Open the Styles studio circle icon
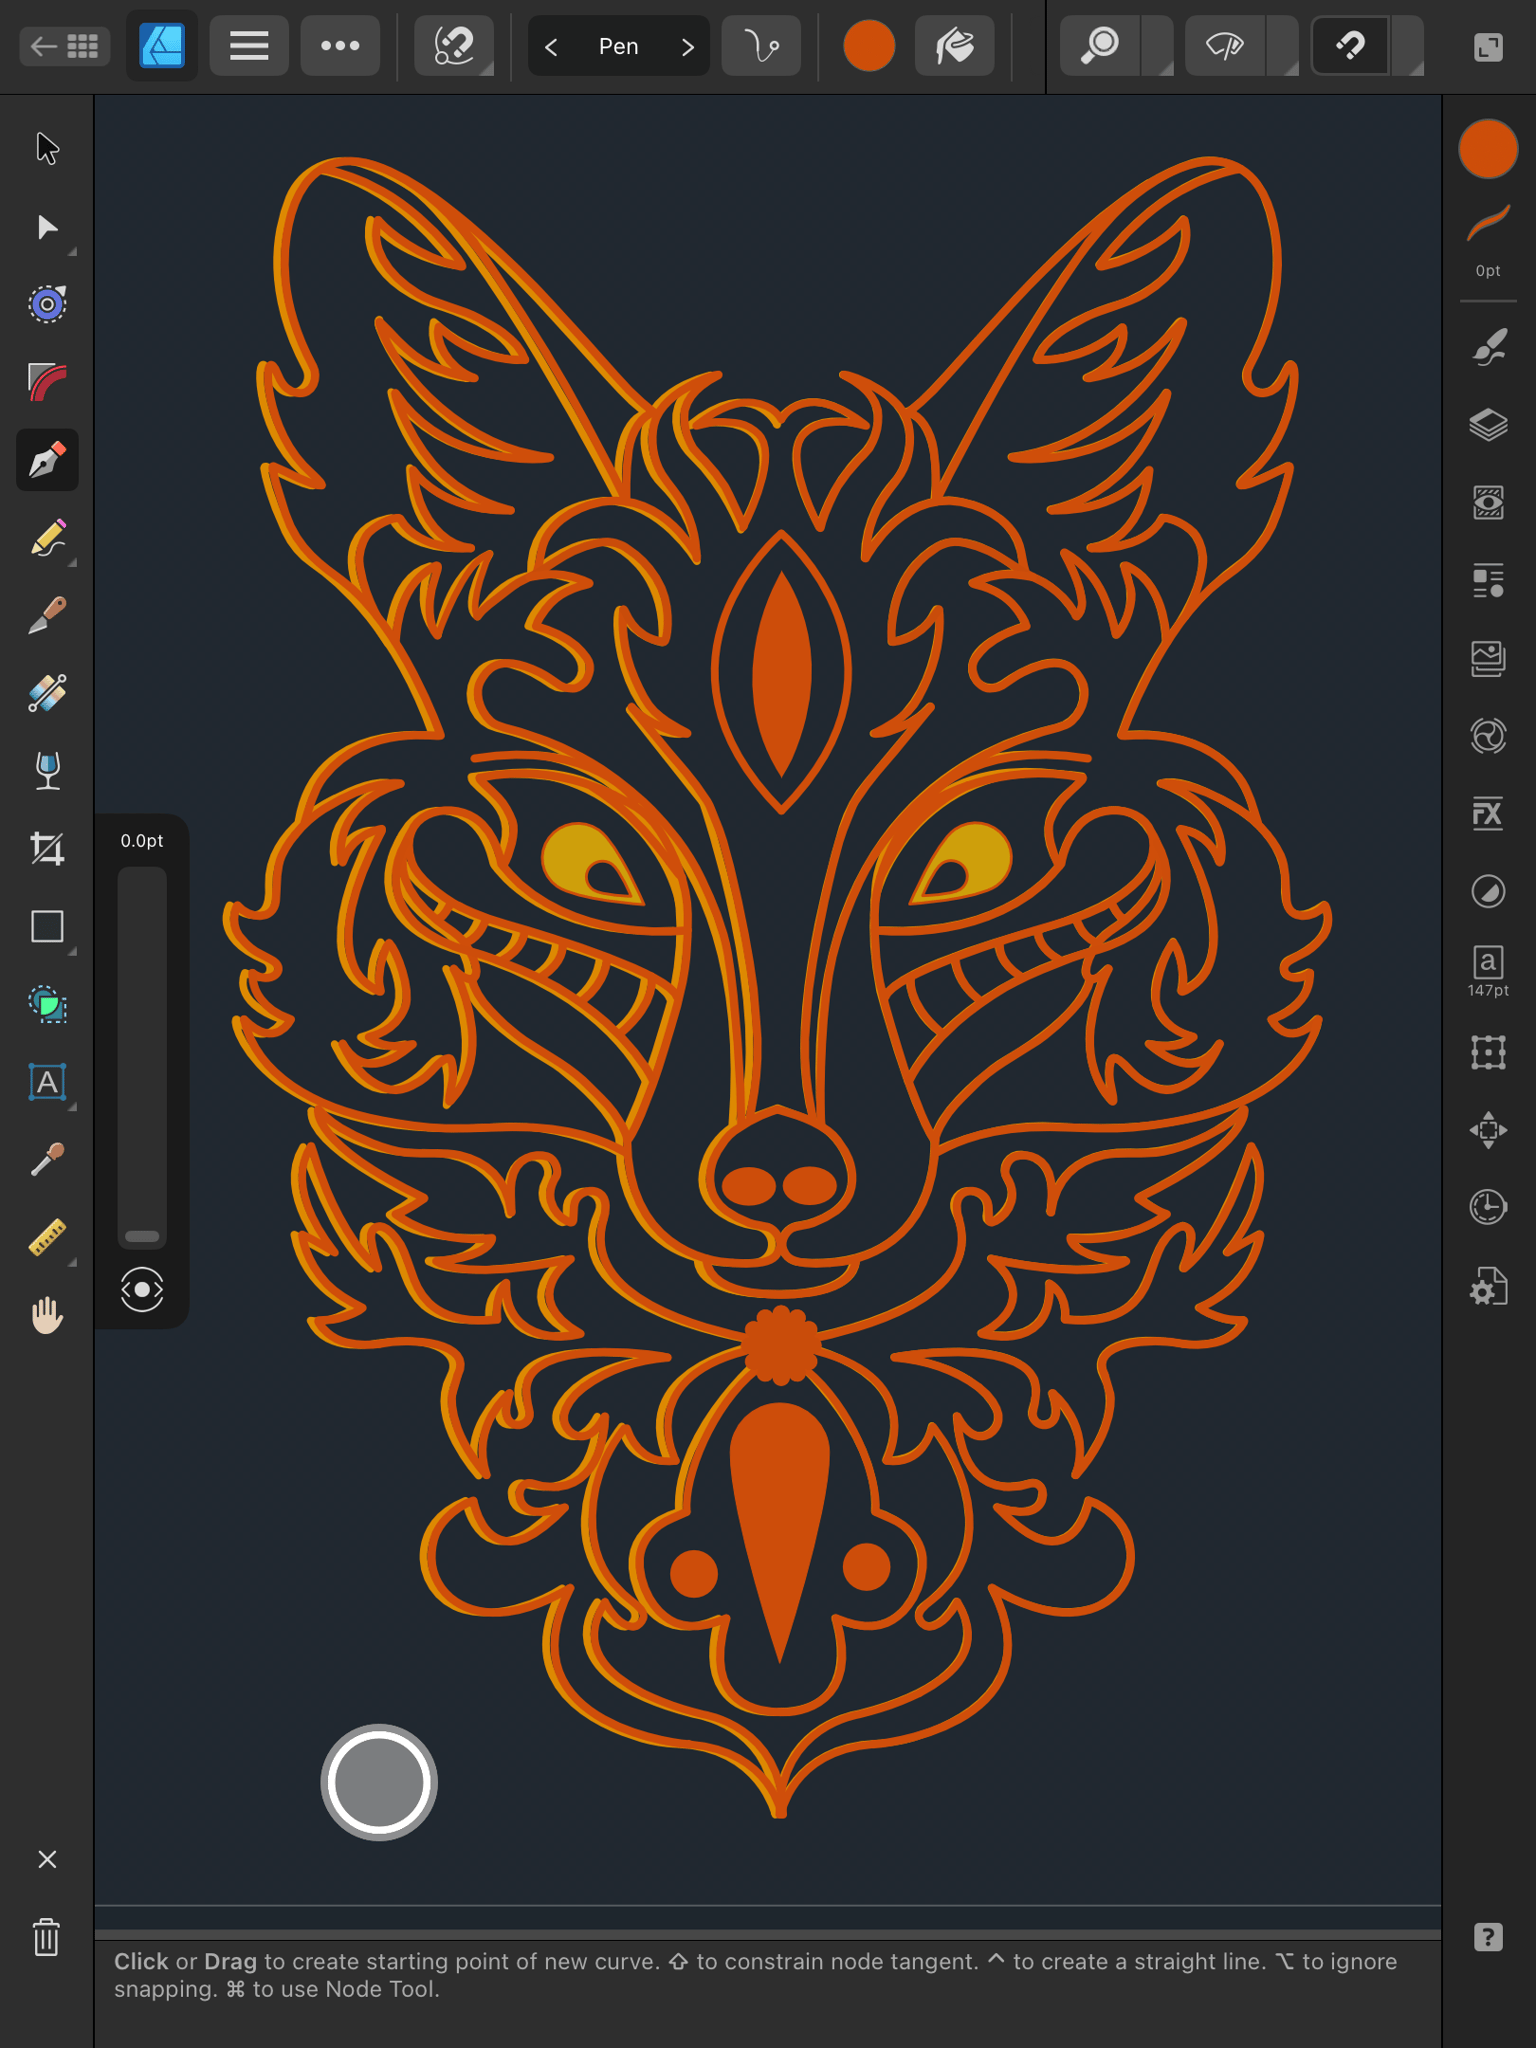 tap(1488, 891)
